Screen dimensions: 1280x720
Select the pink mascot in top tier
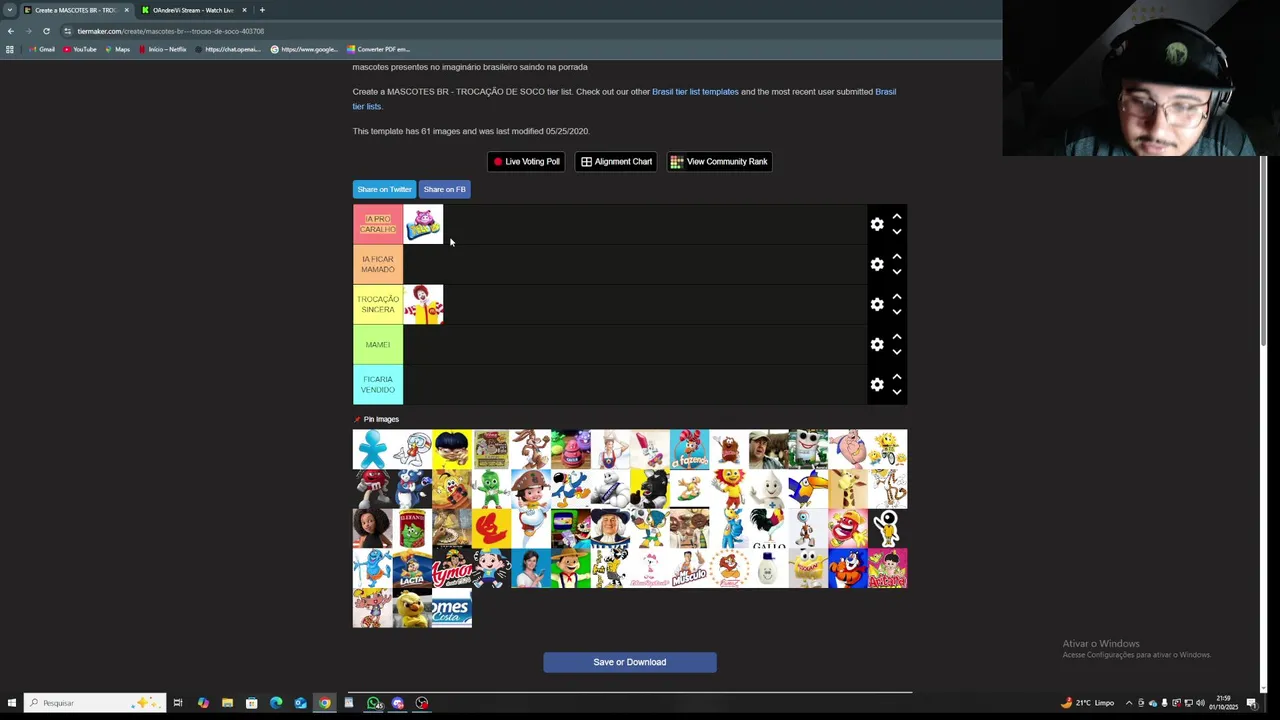pyautogui.click(x=423, y=224)
